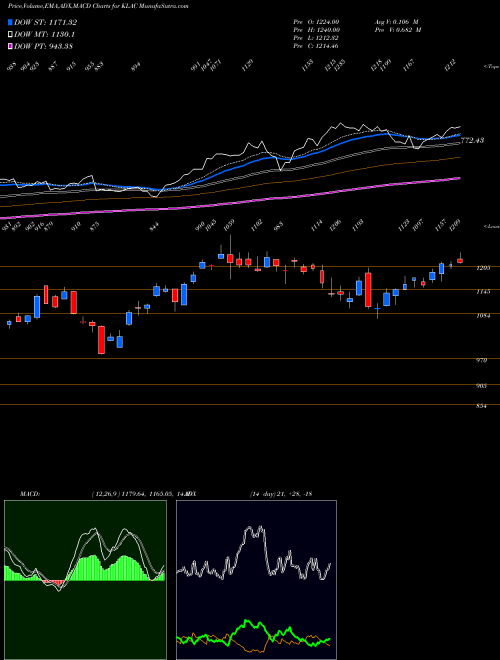Click the 1054 price level label
The height and width of the screenshot is (660, 500).
click(x=483, y=315)
